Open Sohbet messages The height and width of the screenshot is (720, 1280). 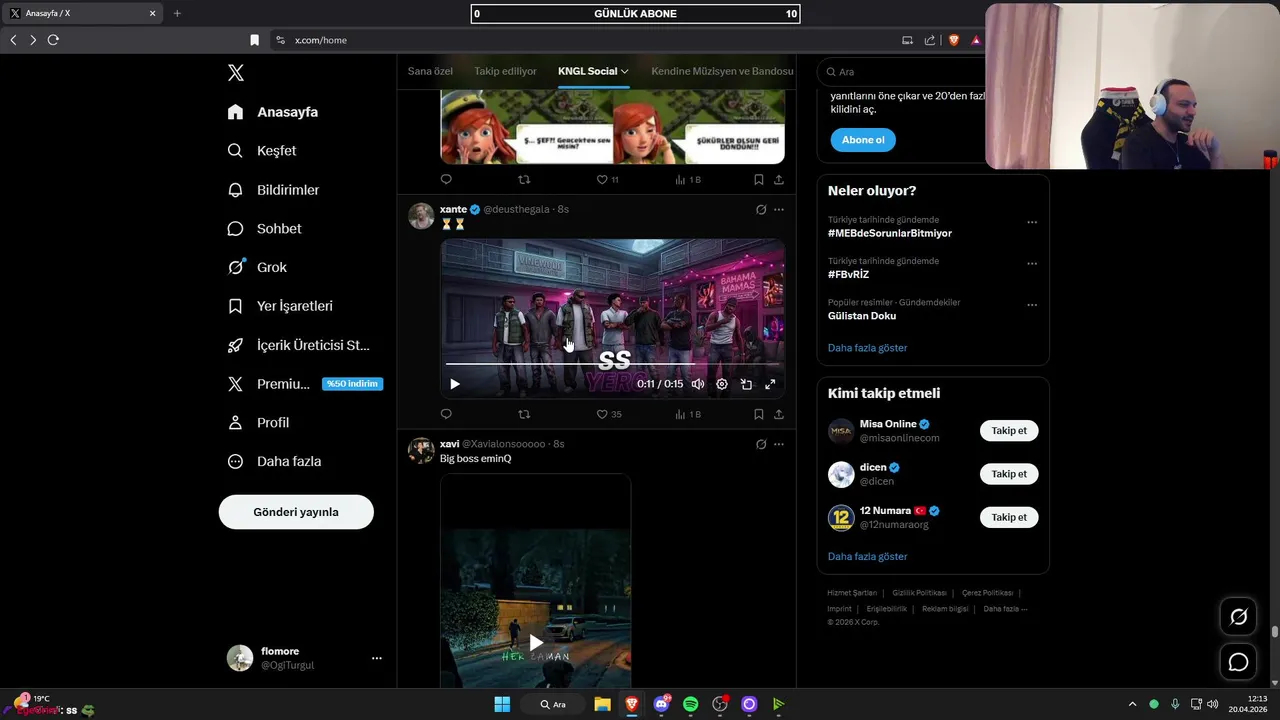[x=264, y=229]
